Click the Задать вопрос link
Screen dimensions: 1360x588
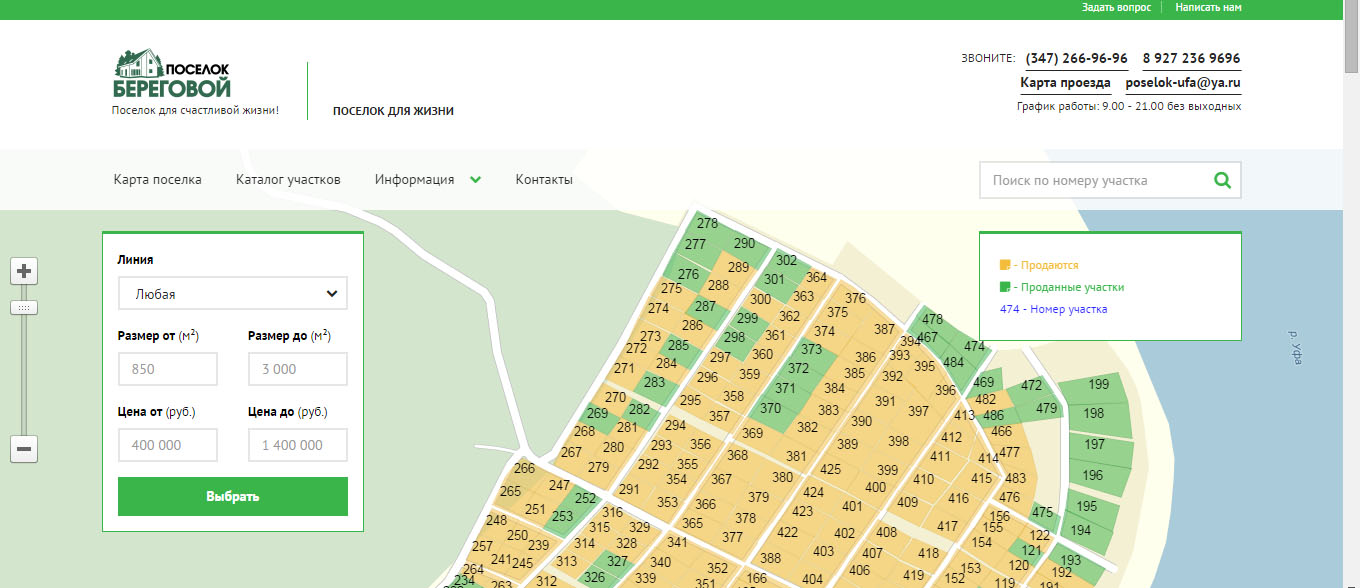tap(1116, 7)
